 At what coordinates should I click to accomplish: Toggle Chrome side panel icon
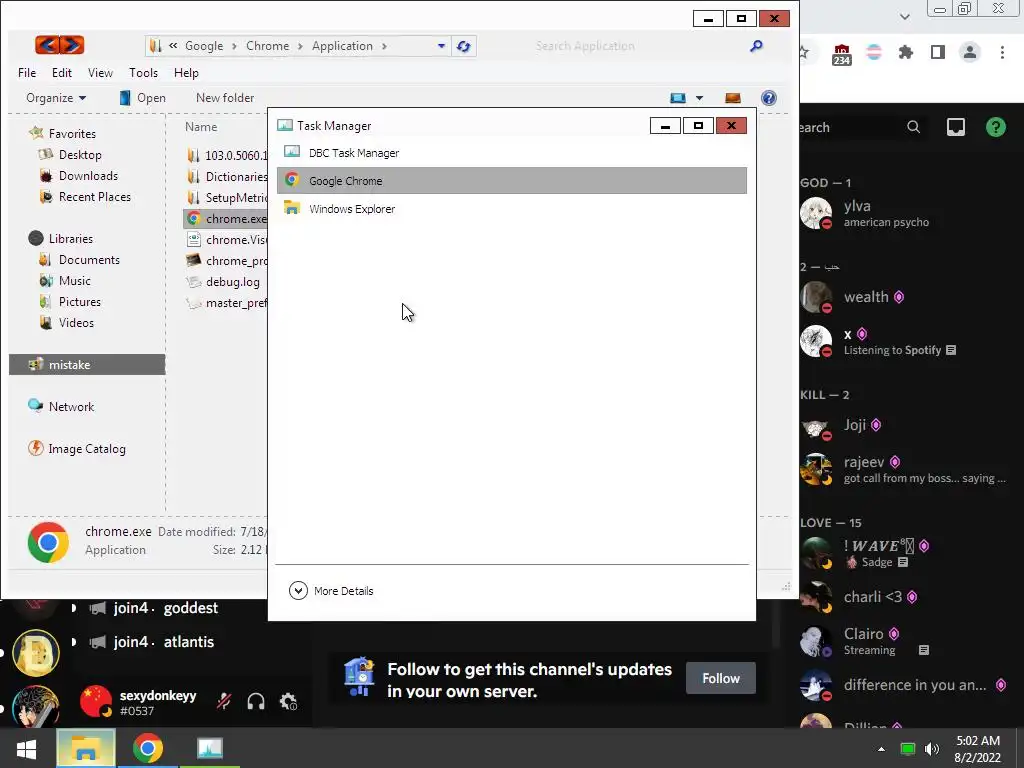pos(938,52)
